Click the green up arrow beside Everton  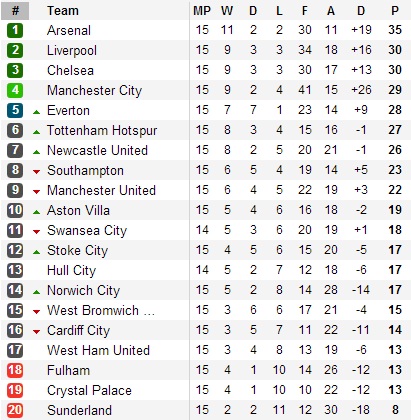click(x=36, y=112)
